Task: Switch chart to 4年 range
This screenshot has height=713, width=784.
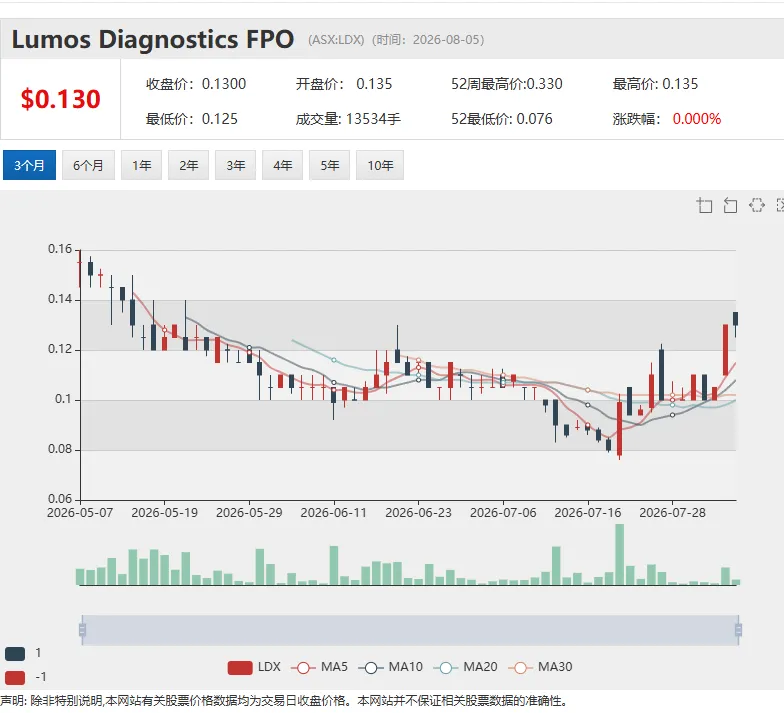Action: pyautogui.click(x=282, y=165)
